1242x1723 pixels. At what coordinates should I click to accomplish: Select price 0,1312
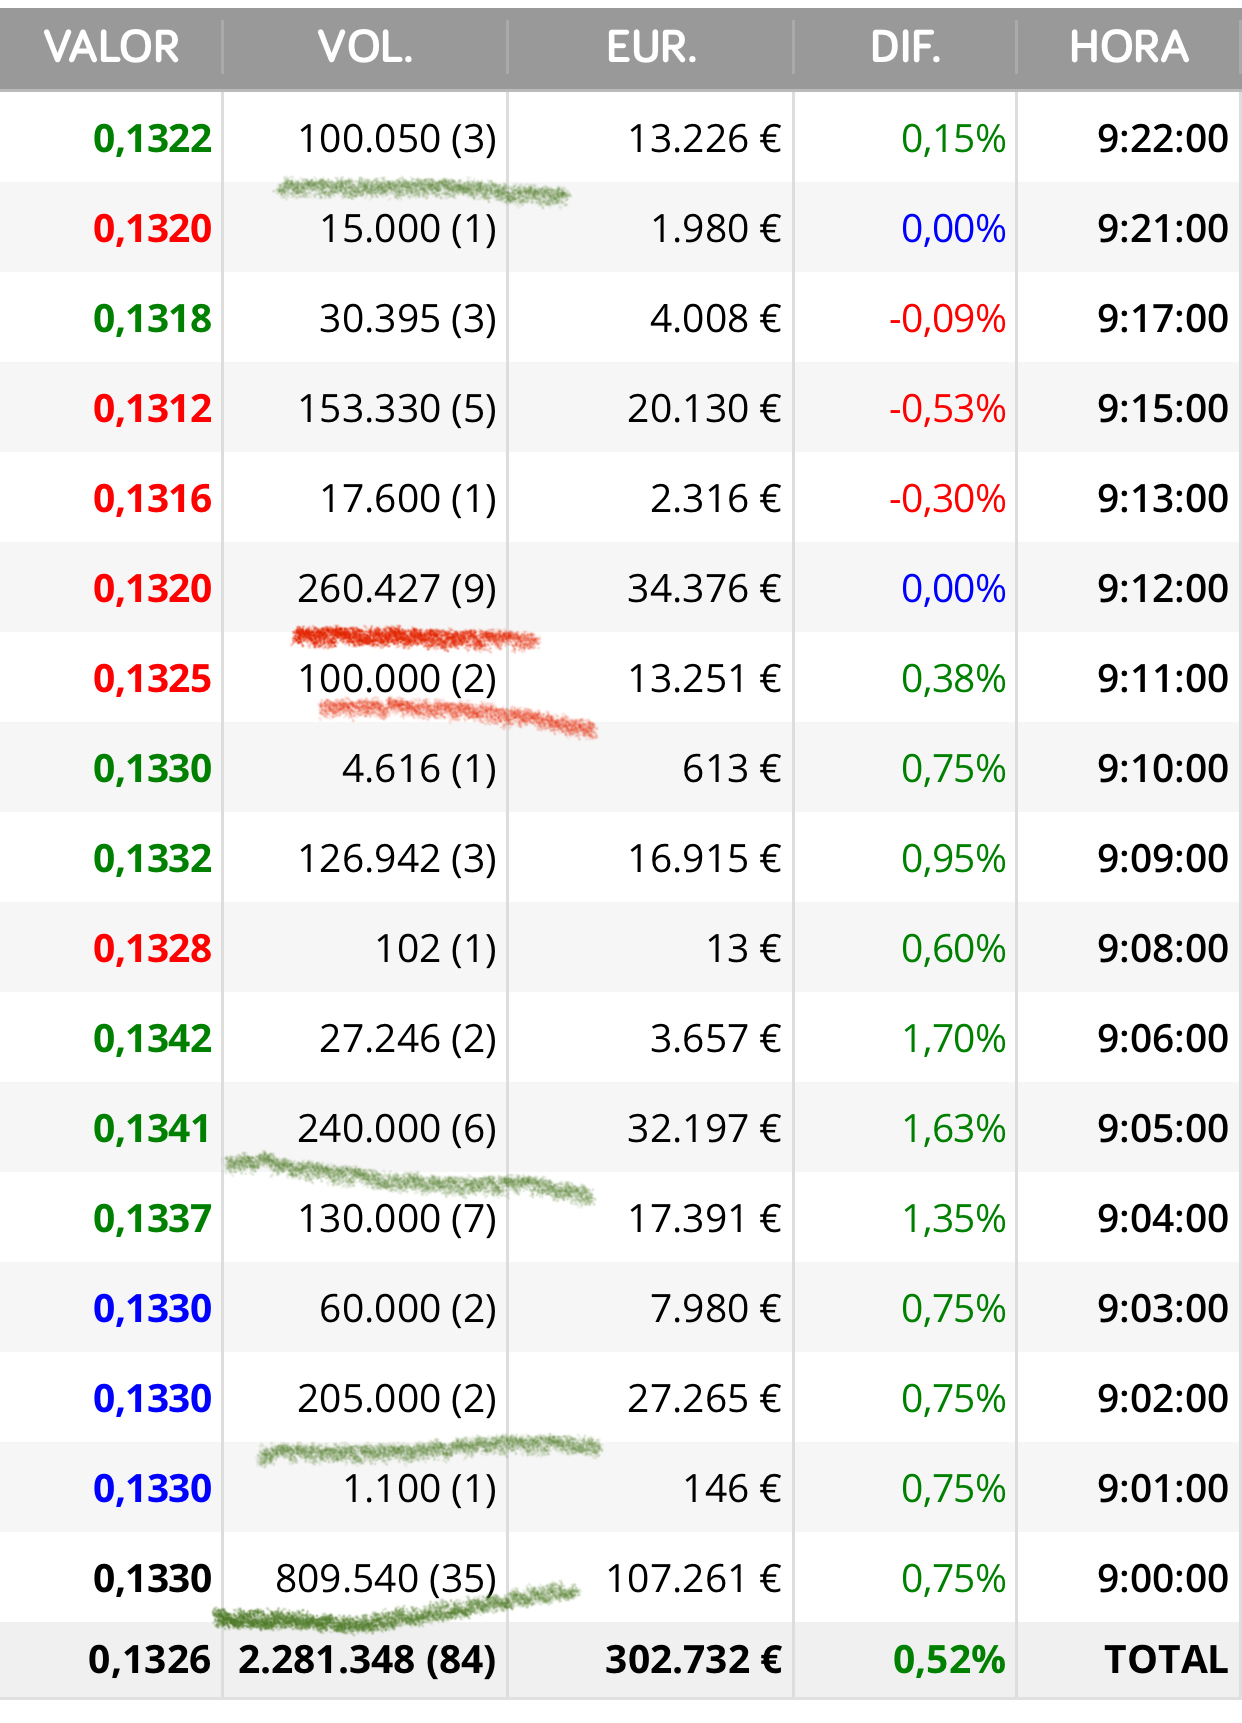[152, 409]
